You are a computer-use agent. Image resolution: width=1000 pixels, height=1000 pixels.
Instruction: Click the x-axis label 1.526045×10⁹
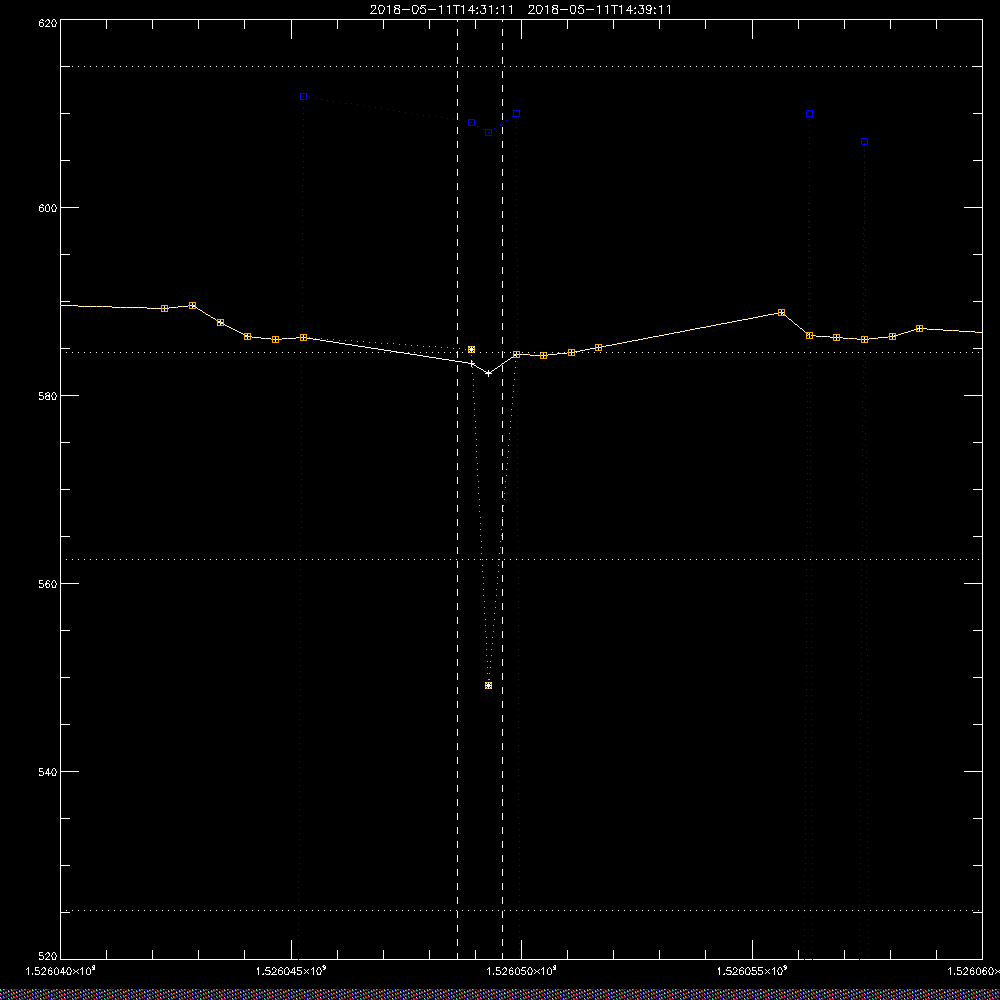291,971
